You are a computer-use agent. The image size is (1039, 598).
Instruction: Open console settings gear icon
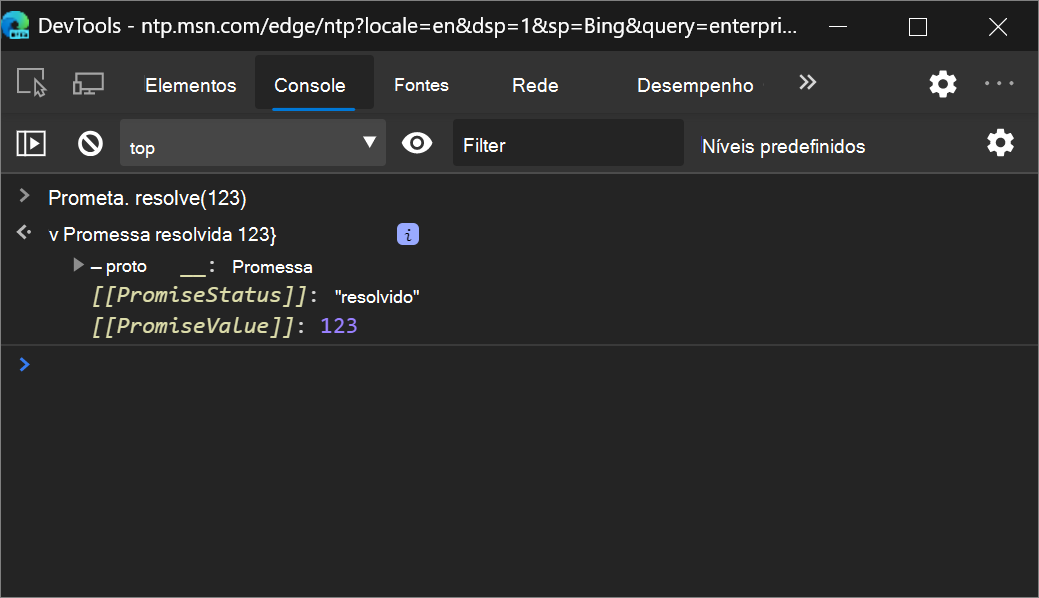point(1000,143)
